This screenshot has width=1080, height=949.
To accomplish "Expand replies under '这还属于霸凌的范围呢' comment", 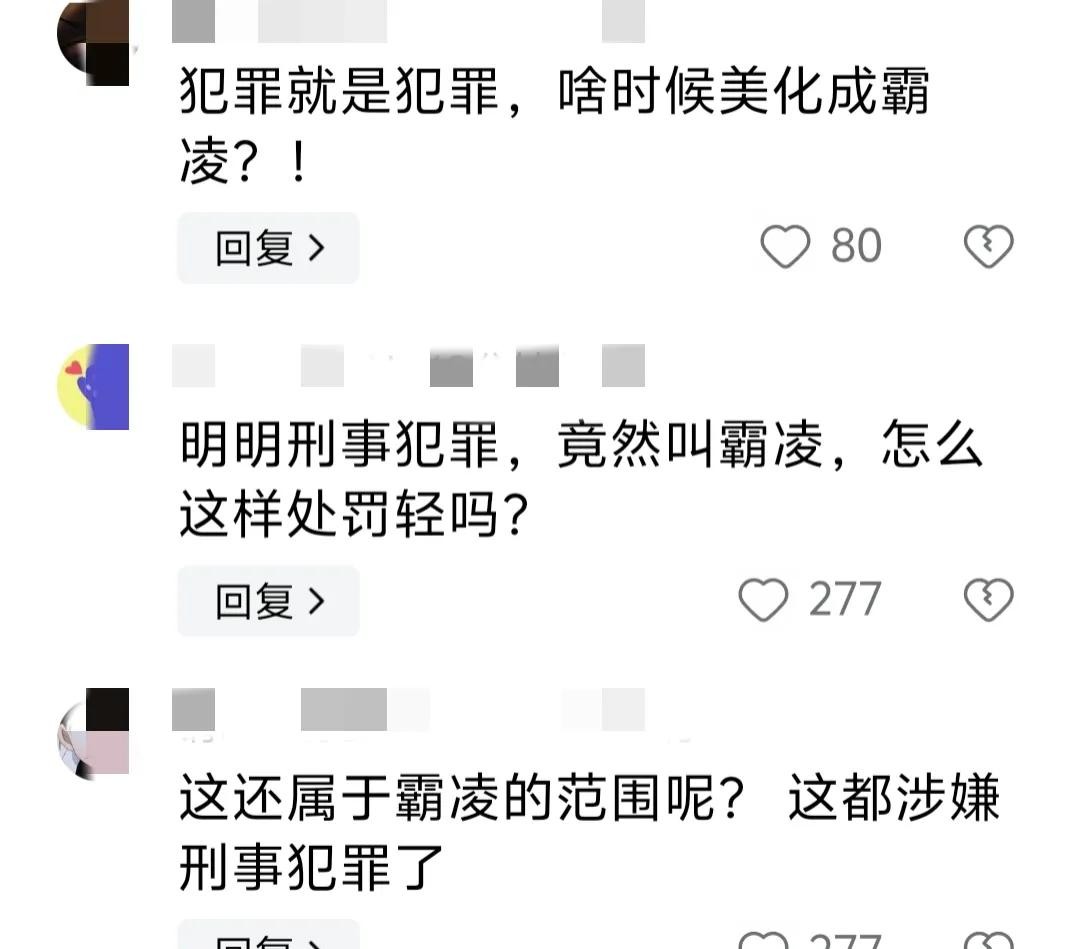I will click(269, 935).
